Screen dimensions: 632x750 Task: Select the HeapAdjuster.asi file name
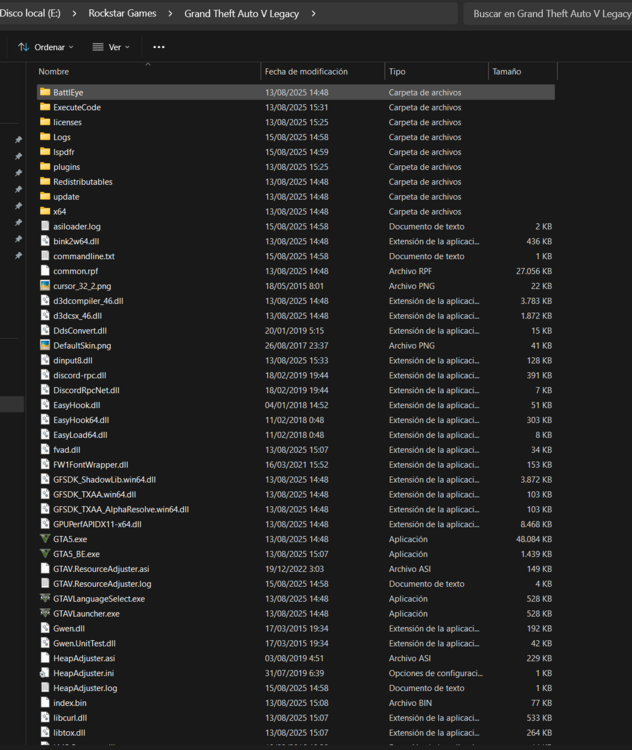click(84, 658)
